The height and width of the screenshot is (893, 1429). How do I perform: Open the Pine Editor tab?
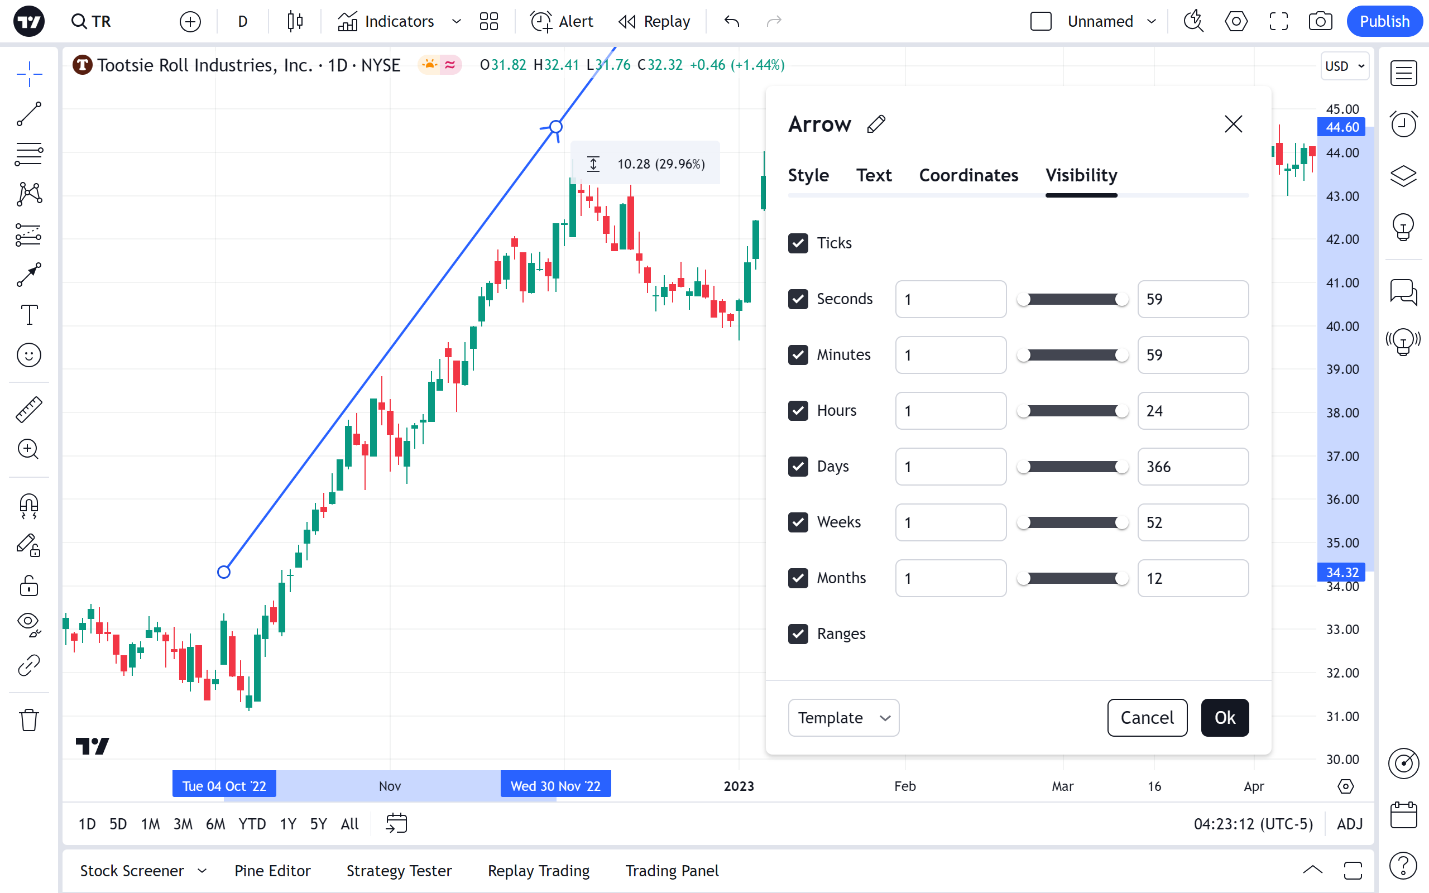coord(273,871)
